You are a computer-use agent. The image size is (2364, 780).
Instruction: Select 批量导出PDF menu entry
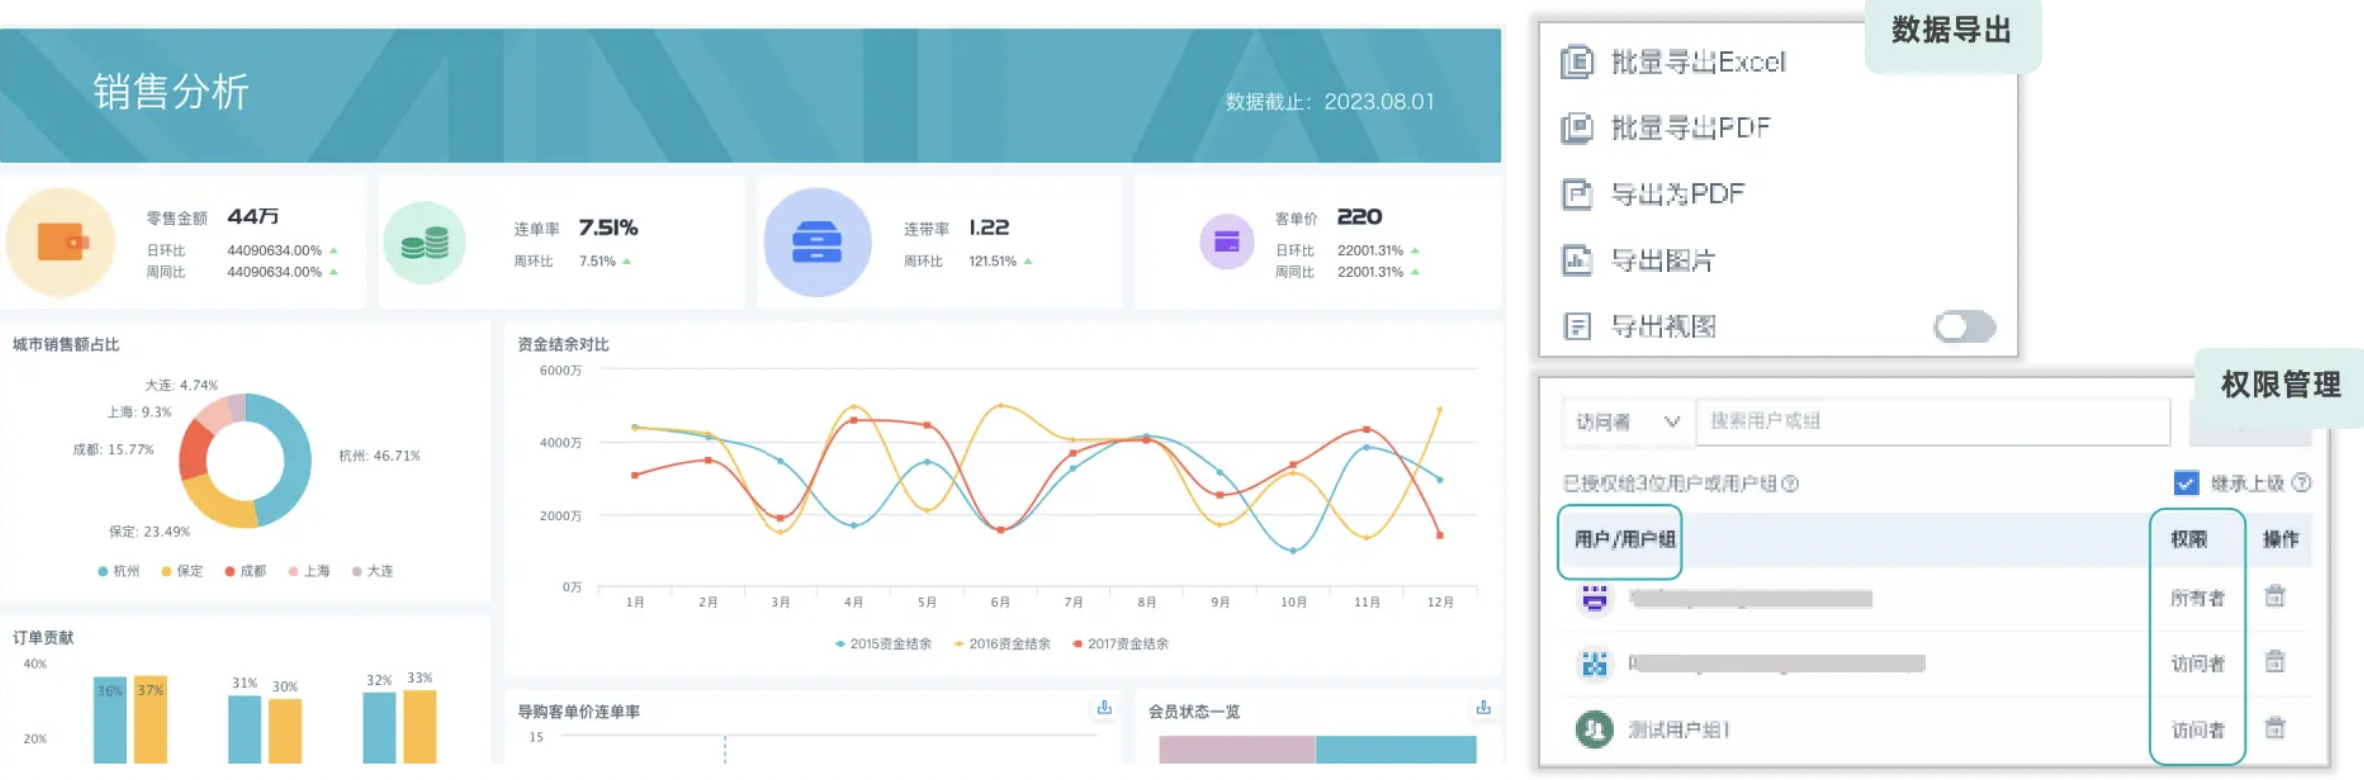tap(1690, 128)
